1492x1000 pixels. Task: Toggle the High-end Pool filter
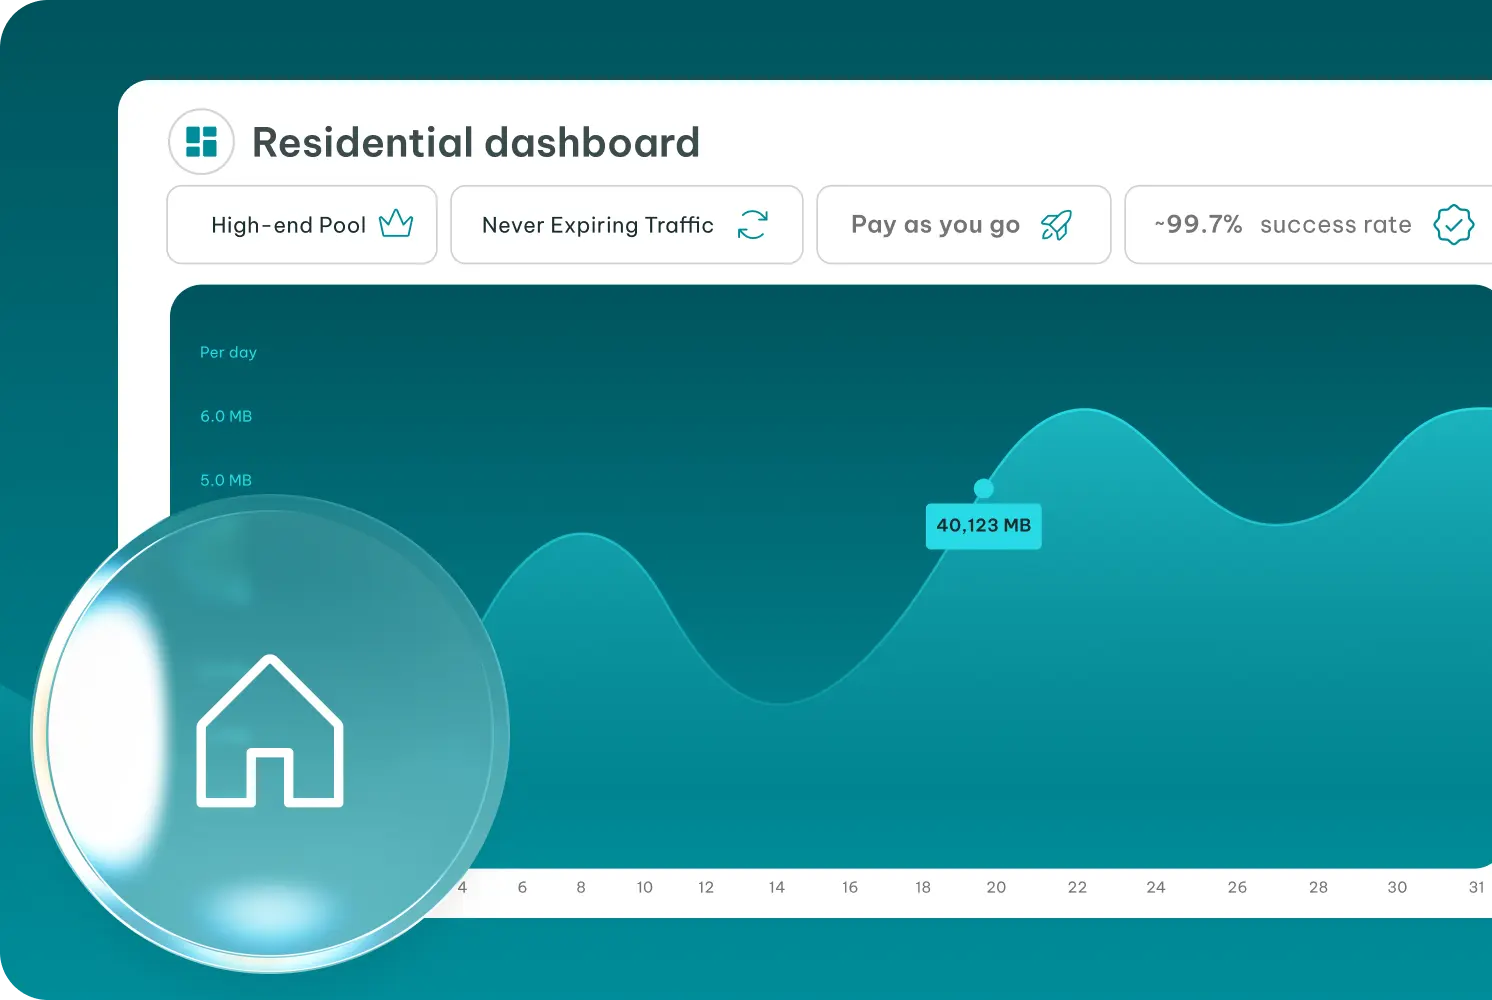coord(301,224)
